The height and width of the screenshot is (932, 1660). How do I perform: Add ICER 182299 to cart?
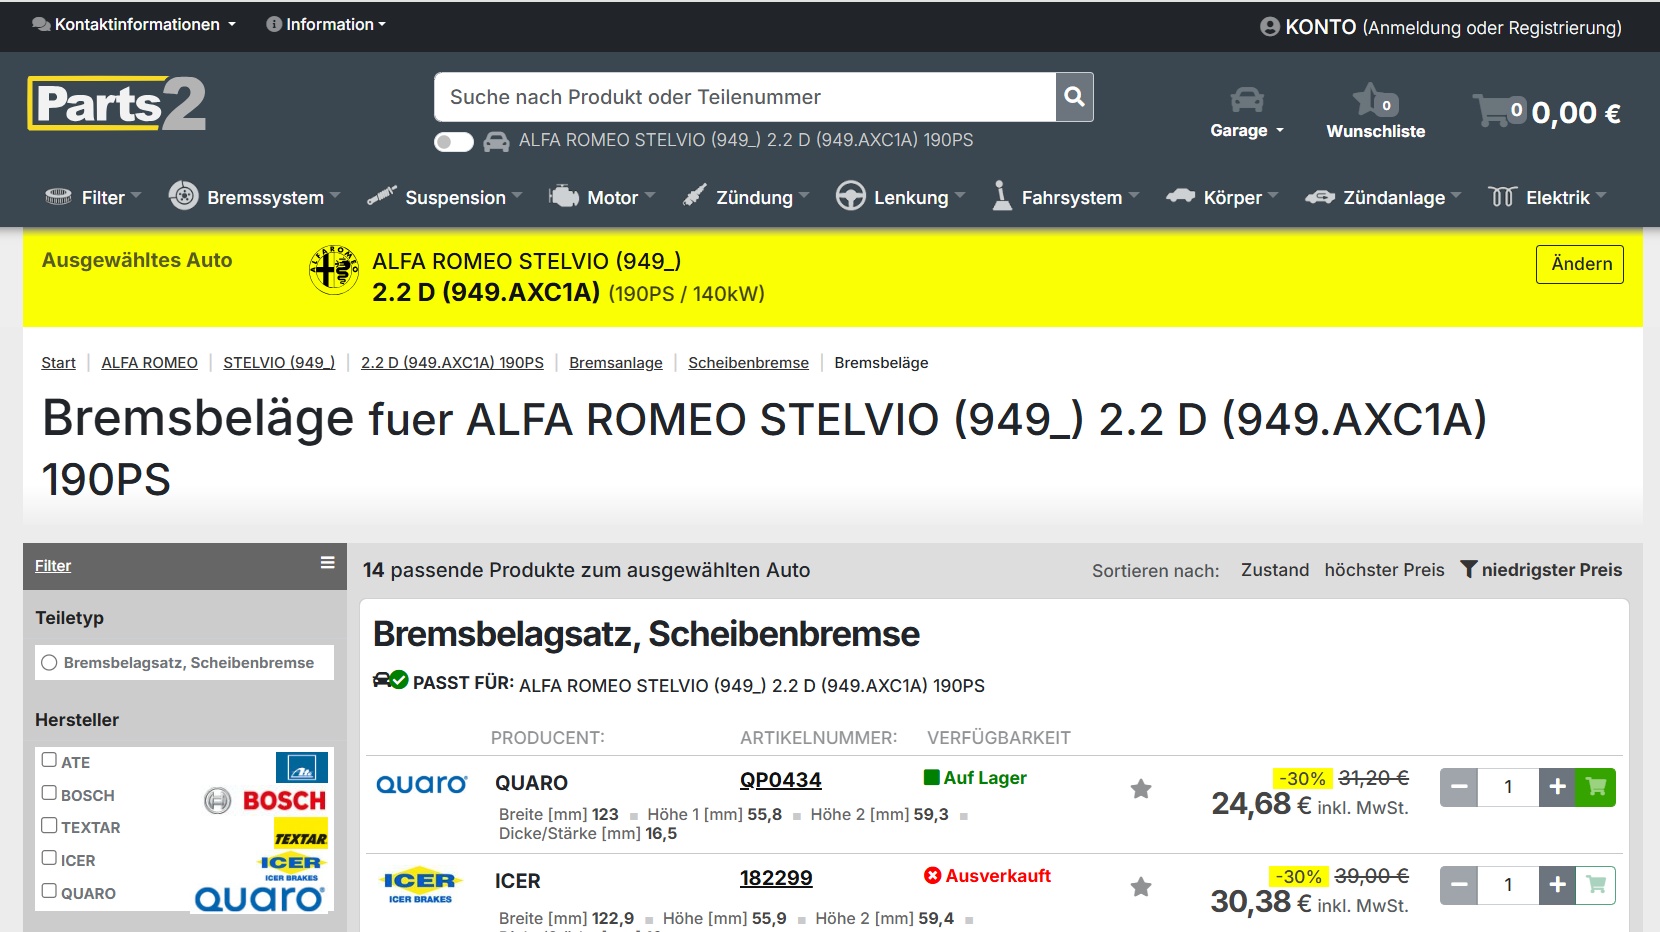[1596, 885]
